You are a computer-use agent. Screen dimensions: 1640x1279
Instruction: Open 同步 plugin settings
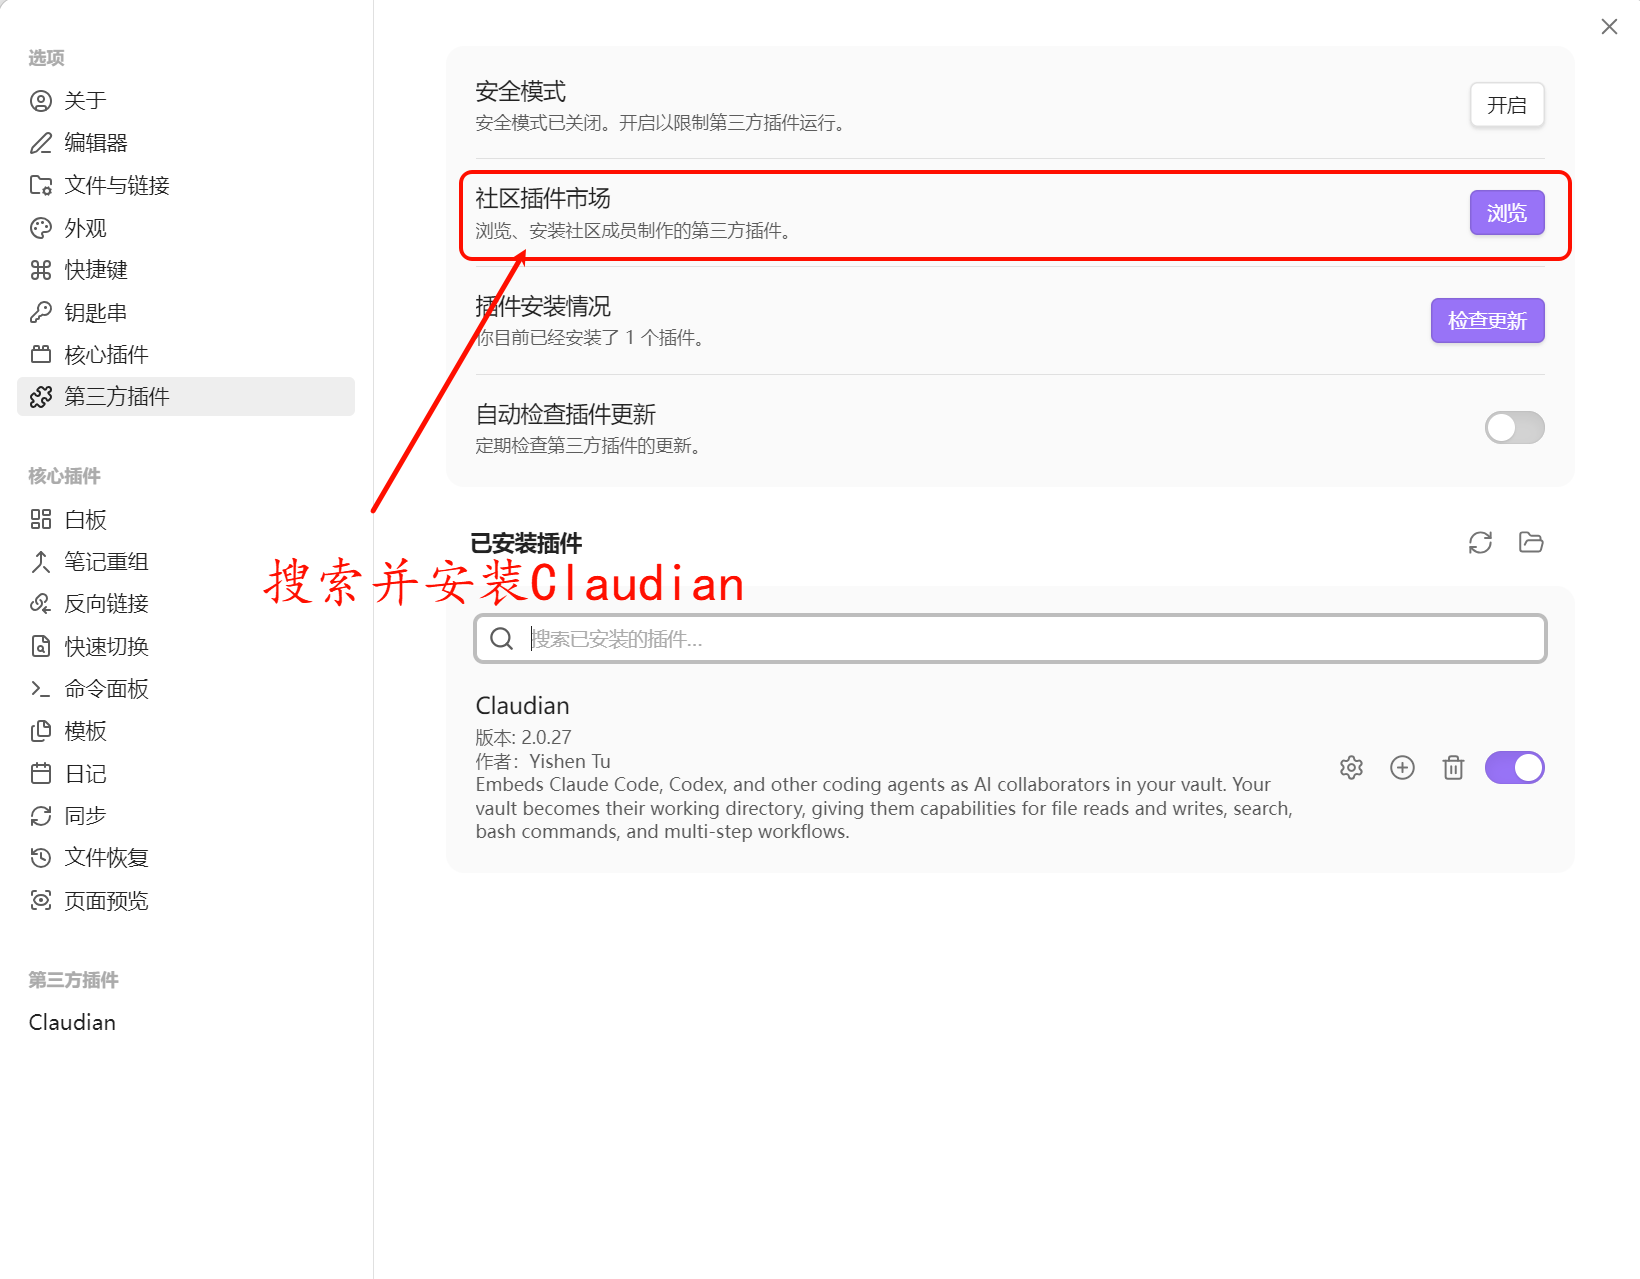click(186, 815)
